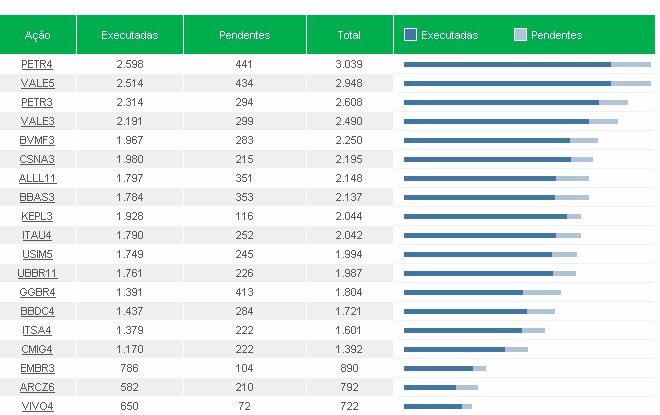Select BBDC4 executed value 1.437

(130, 311)
